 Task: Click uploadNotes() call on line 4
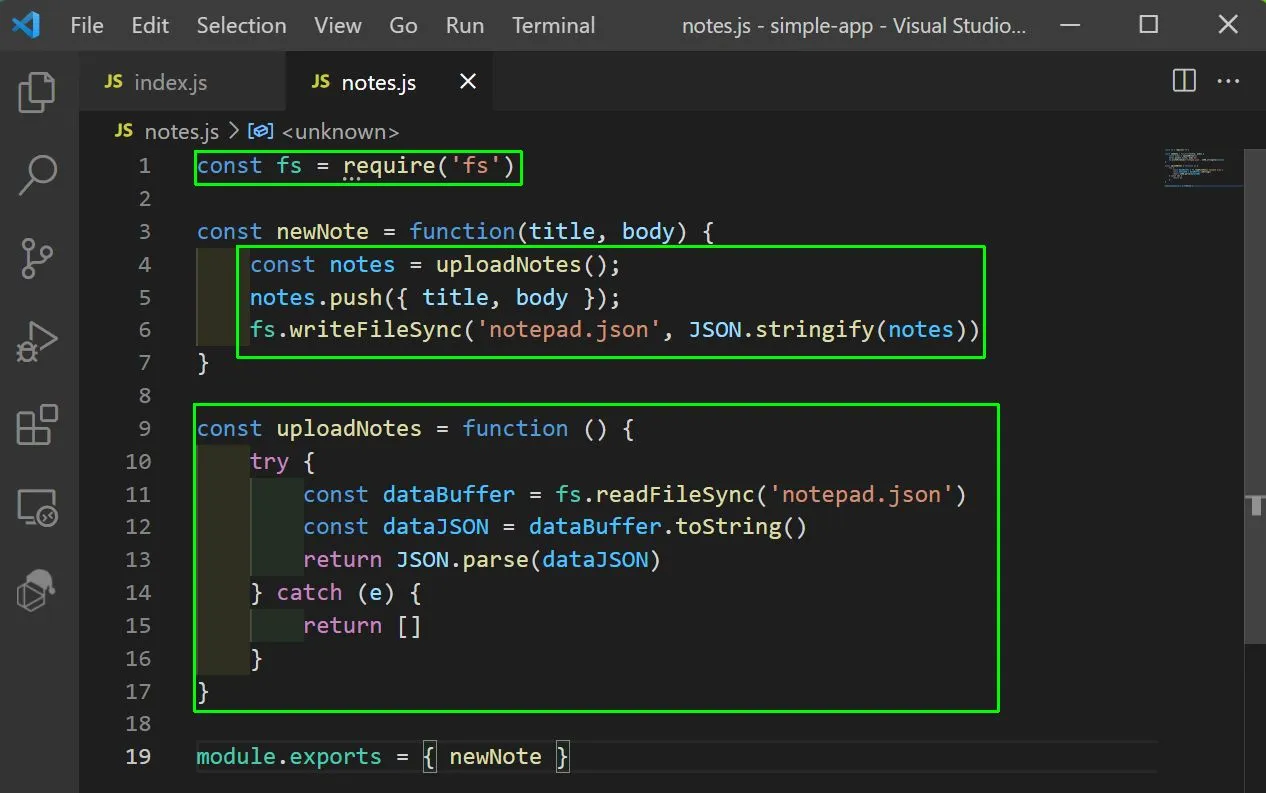click(521, 264)
